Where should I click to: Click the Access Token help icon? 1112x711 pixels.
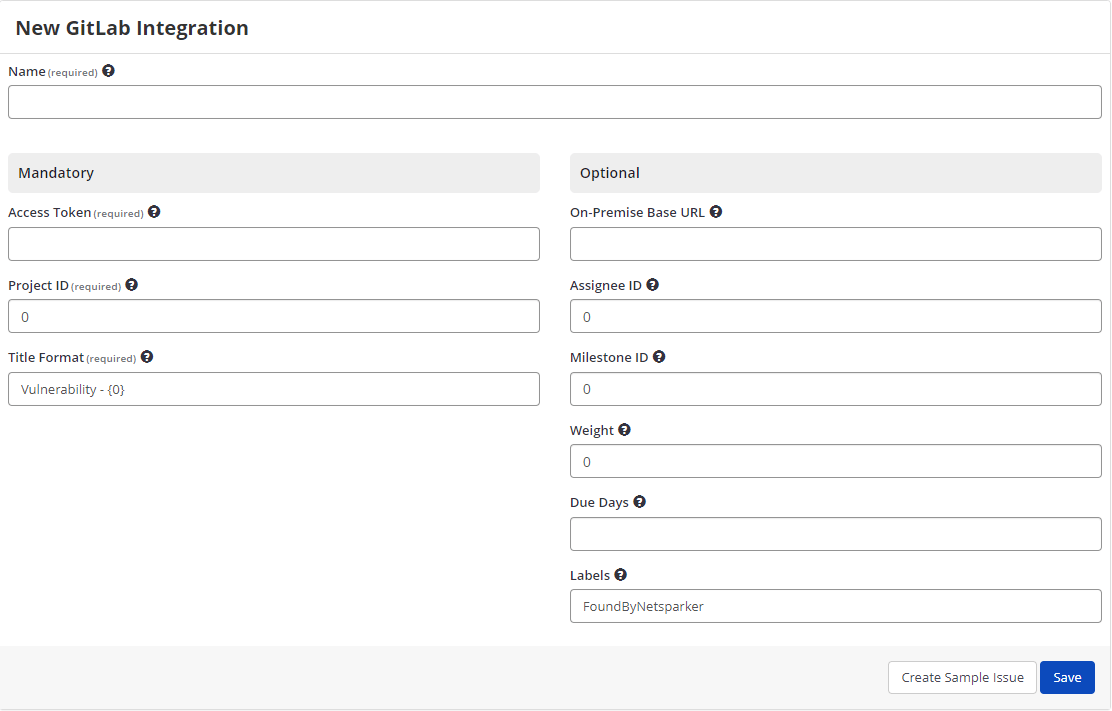(154, 211)
